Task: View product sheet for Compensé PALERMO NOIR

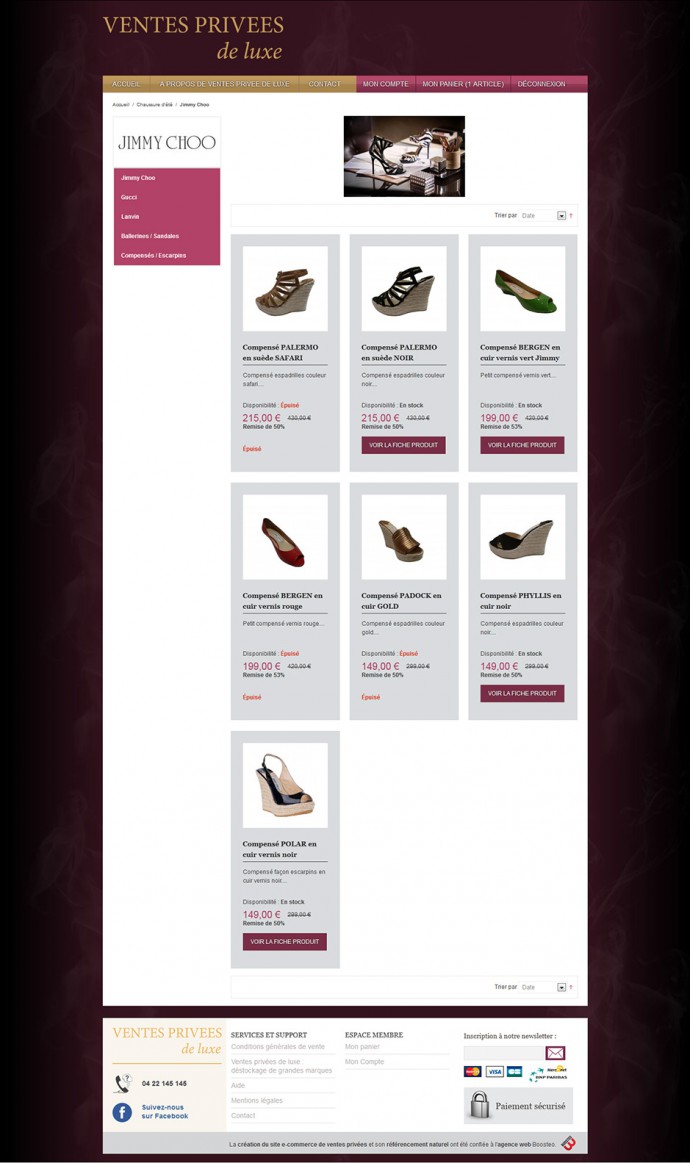Action: coord(404,445)
